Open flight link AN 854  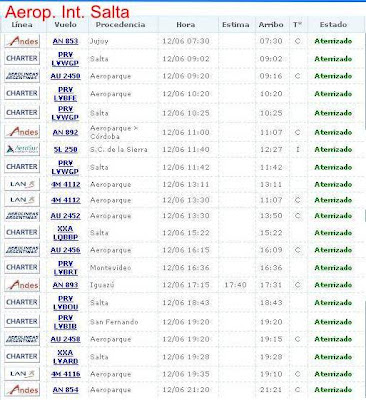point(65,390)
